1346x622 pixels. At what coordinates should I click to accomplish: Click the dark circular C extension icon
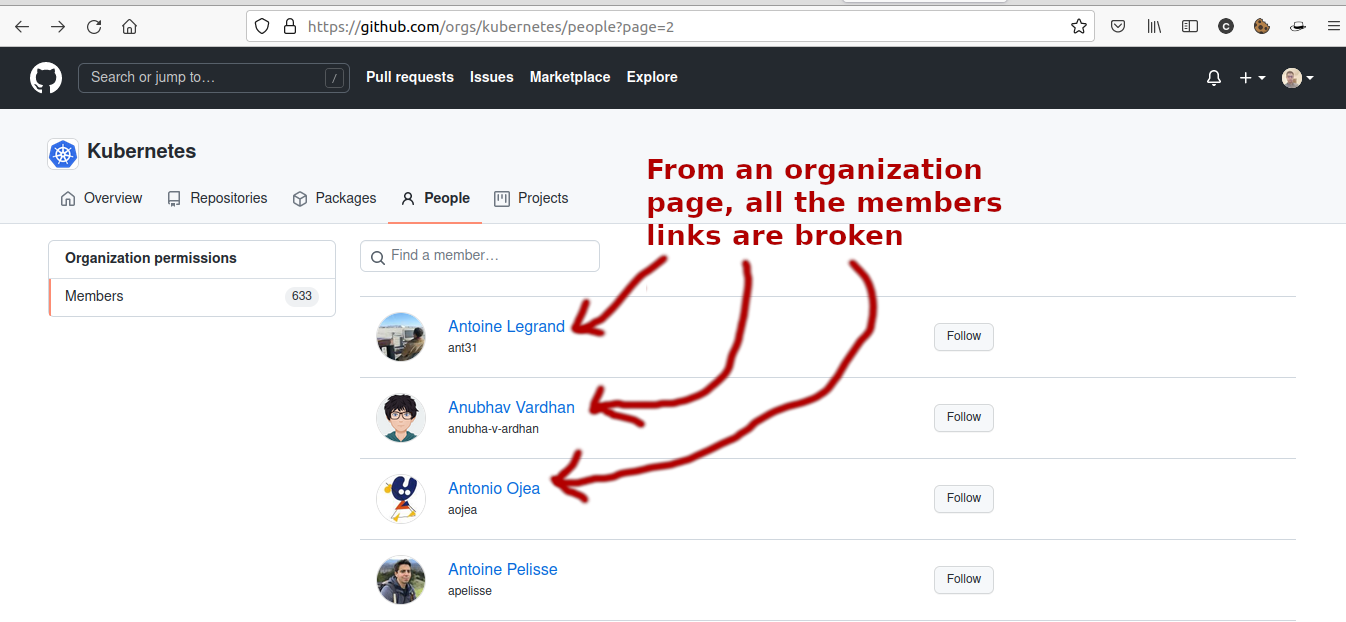pyautogui.click(x=1226, y=27)
